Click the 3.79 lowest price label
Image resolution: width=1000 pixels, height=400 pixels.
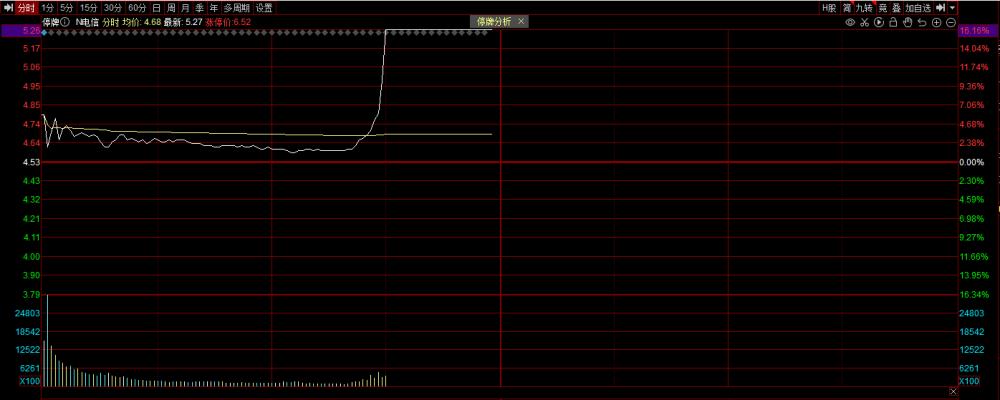(x=31, y=295)
